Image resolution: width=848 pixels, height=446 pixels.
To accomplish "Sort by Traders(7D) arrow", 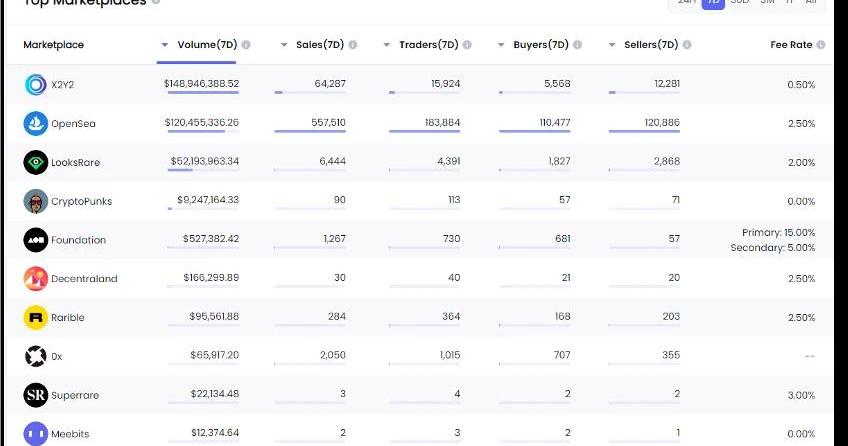I will [x=386, y=45].
